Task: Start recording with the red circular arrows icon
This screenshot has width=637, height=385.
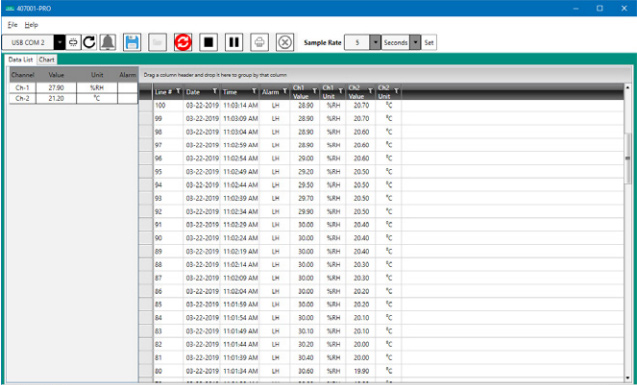Action: (x=183, y=42)
